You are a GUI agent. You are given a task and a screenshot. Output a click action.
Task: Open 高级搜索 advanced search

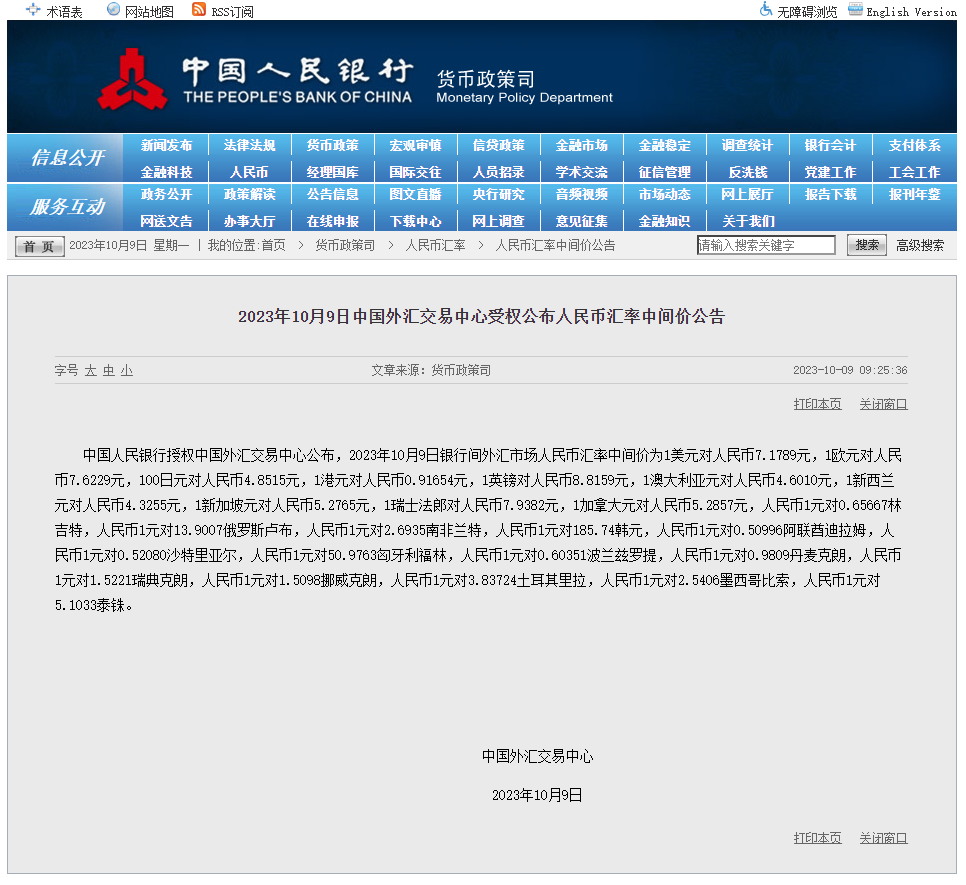[920, 246]
